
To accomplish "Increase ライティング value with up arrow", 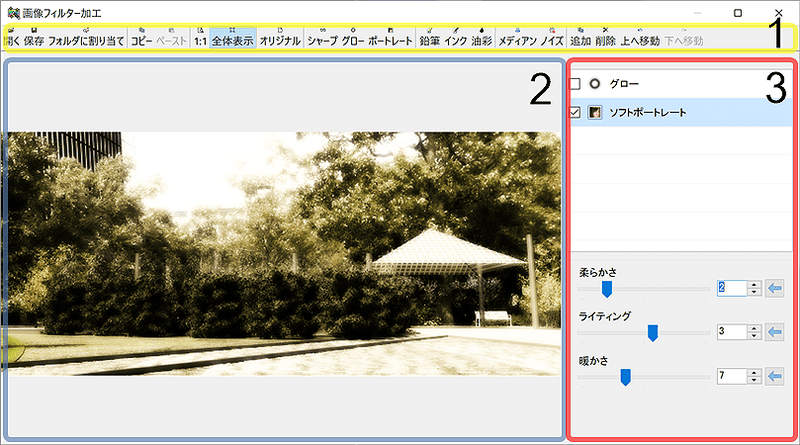I will [x=754, y=329].
